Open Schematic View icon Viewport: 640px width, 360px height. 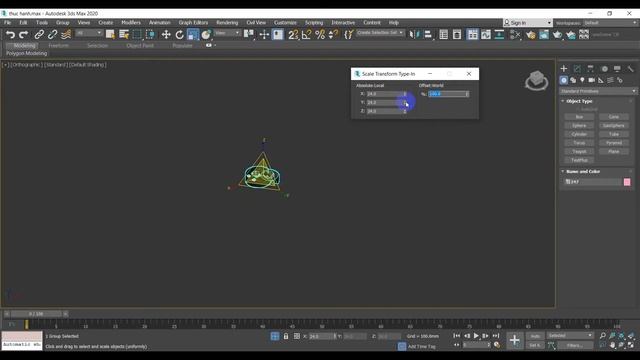point(499,35)
